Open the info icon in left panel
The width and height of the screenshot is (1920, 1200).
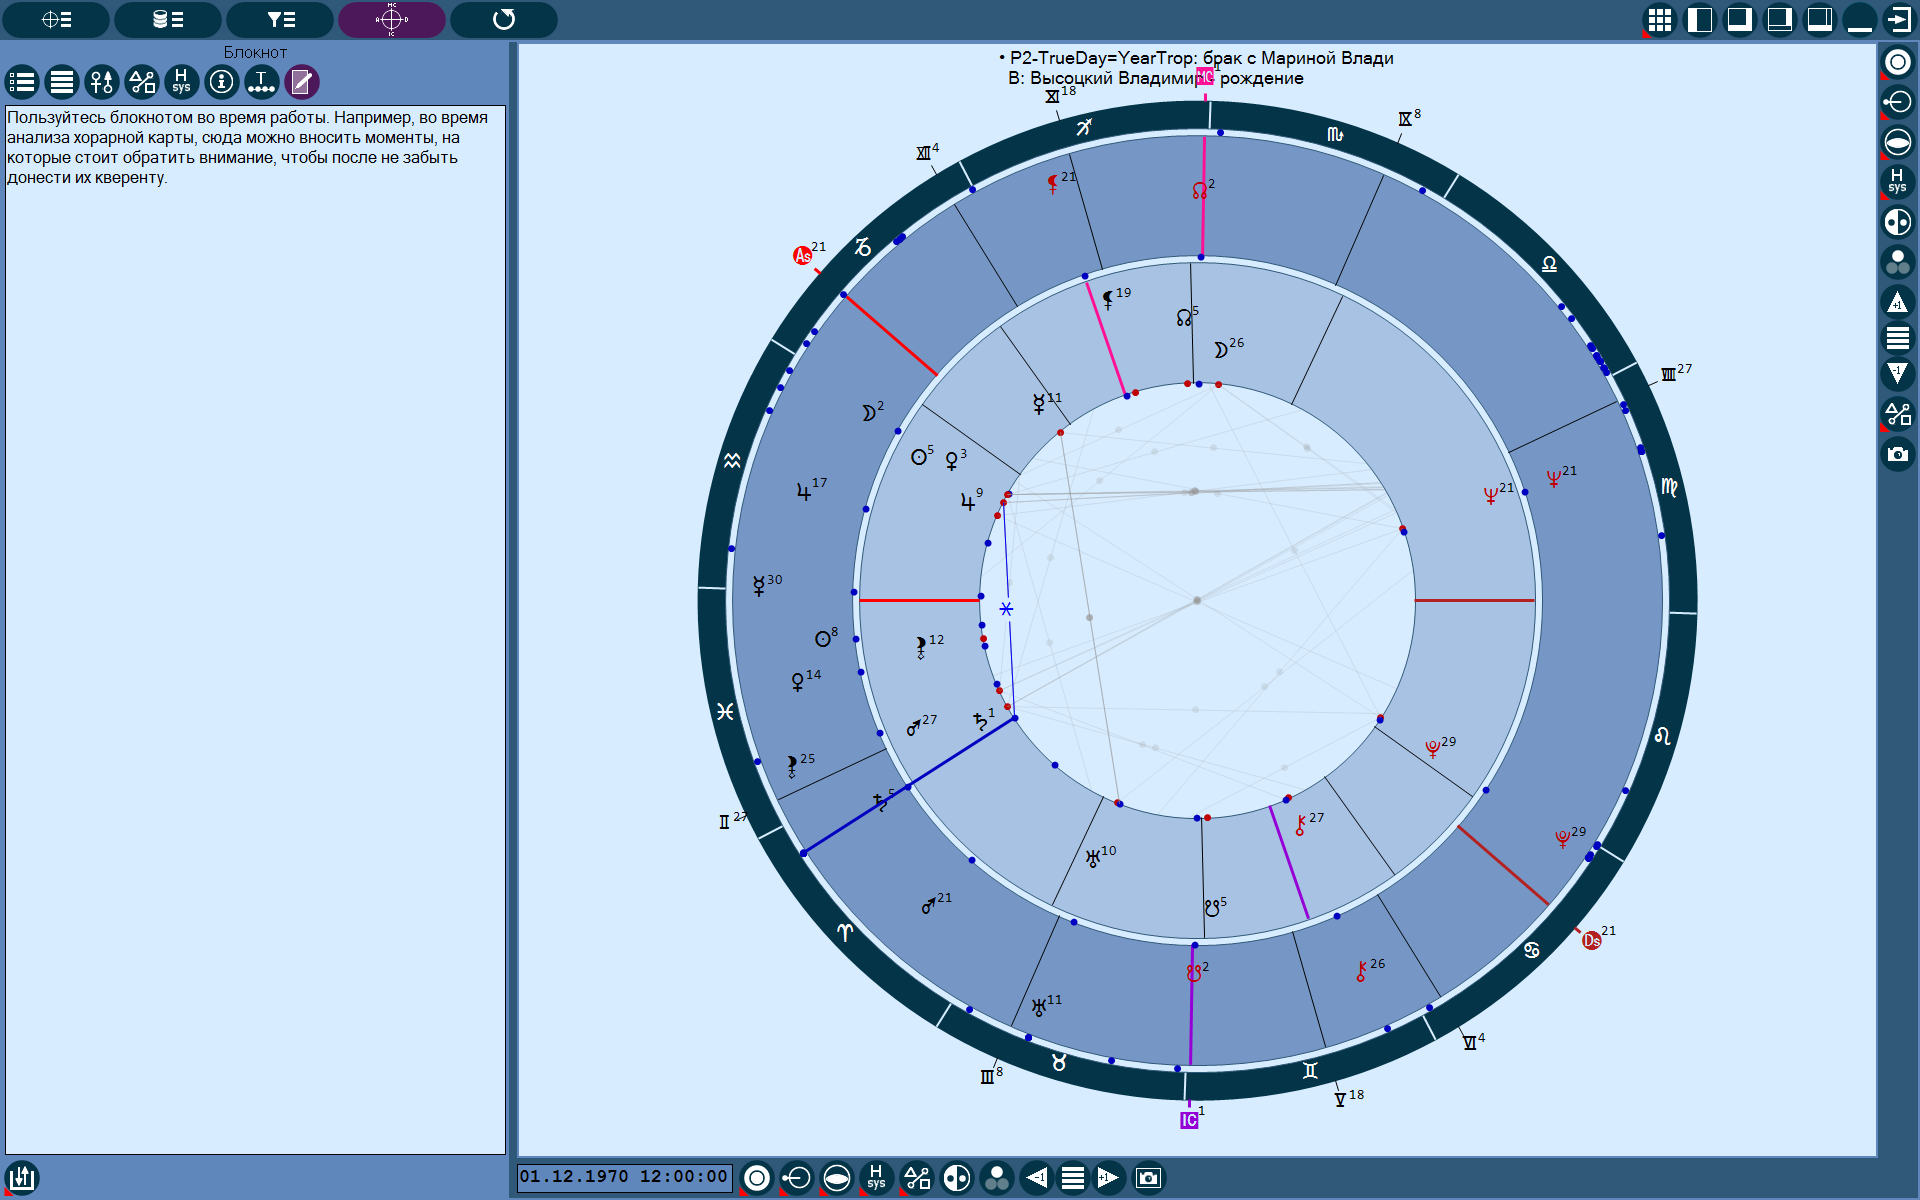221,82
